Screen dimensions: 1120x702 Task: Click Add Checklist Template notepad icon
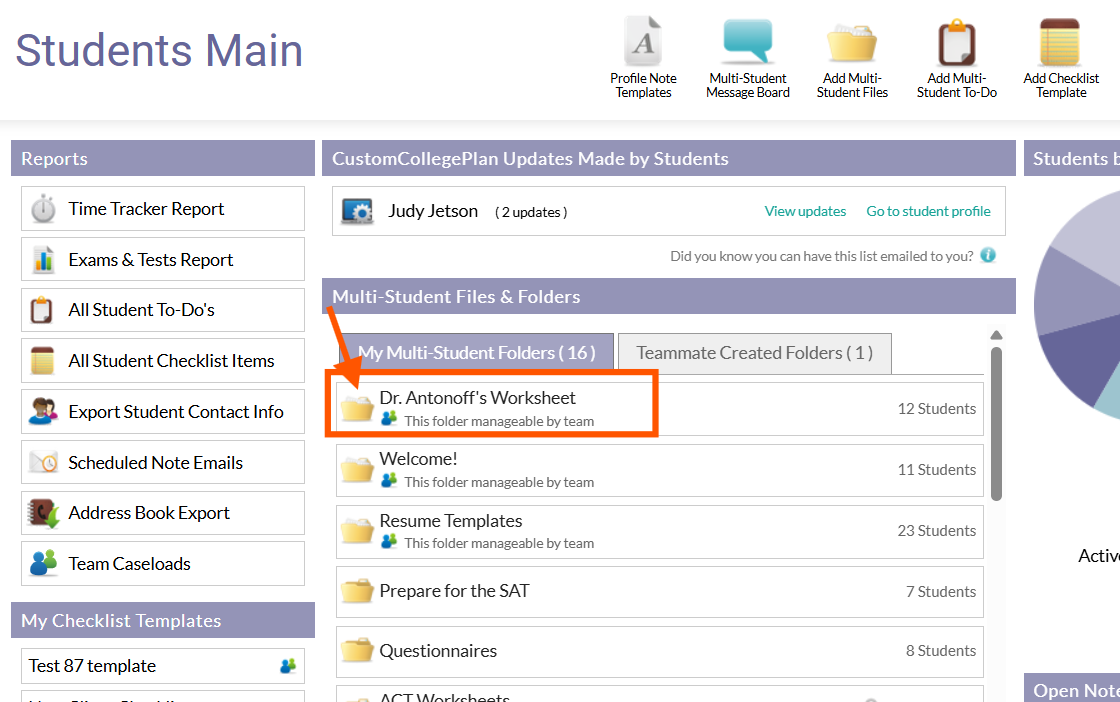(1060, 43)
